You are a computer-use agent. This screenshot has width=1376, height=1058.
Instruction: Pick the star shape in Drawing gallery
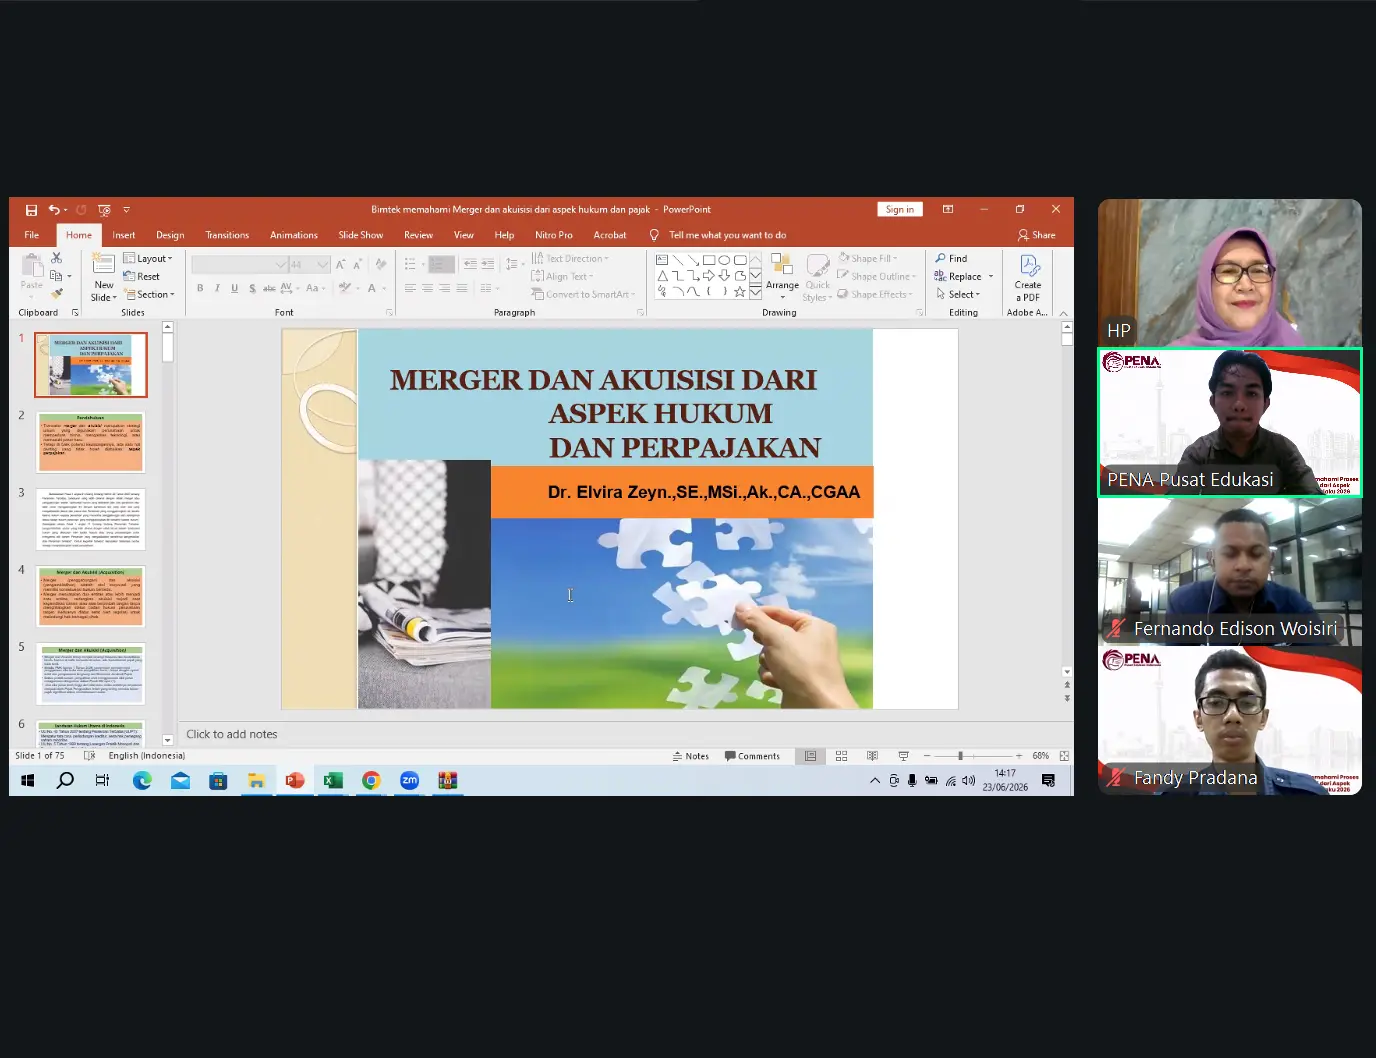740,292
